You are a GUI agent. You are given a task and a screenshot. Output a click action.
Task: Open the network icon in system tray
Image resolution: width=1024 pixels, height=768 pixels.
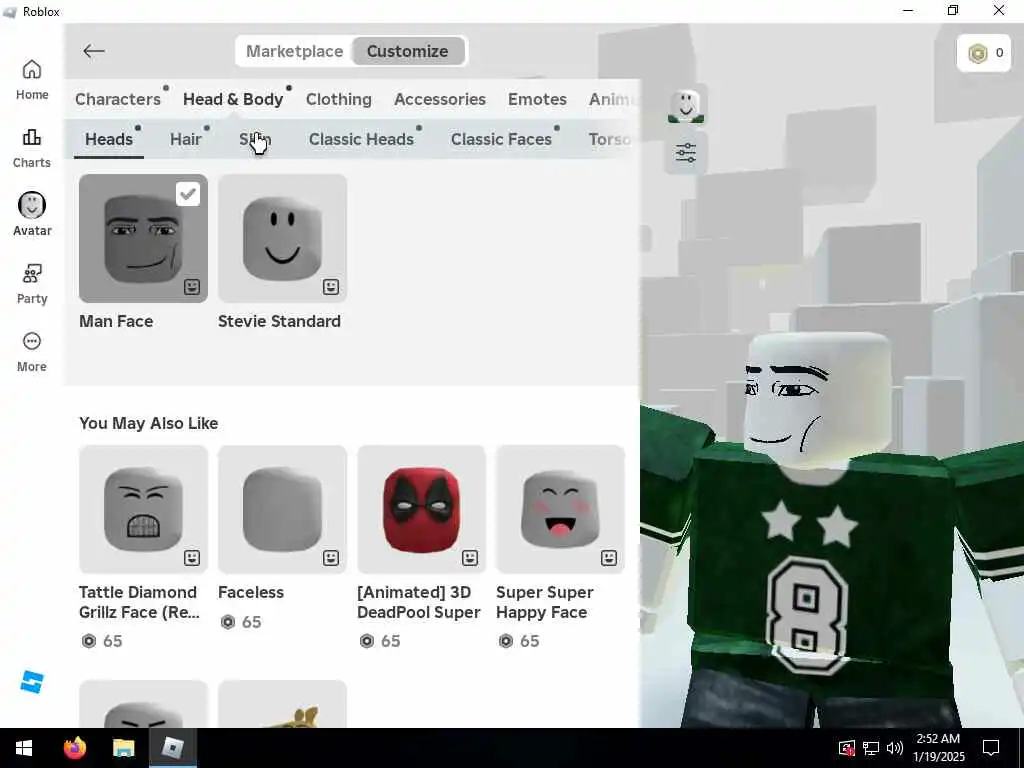[x=871, y=748]
